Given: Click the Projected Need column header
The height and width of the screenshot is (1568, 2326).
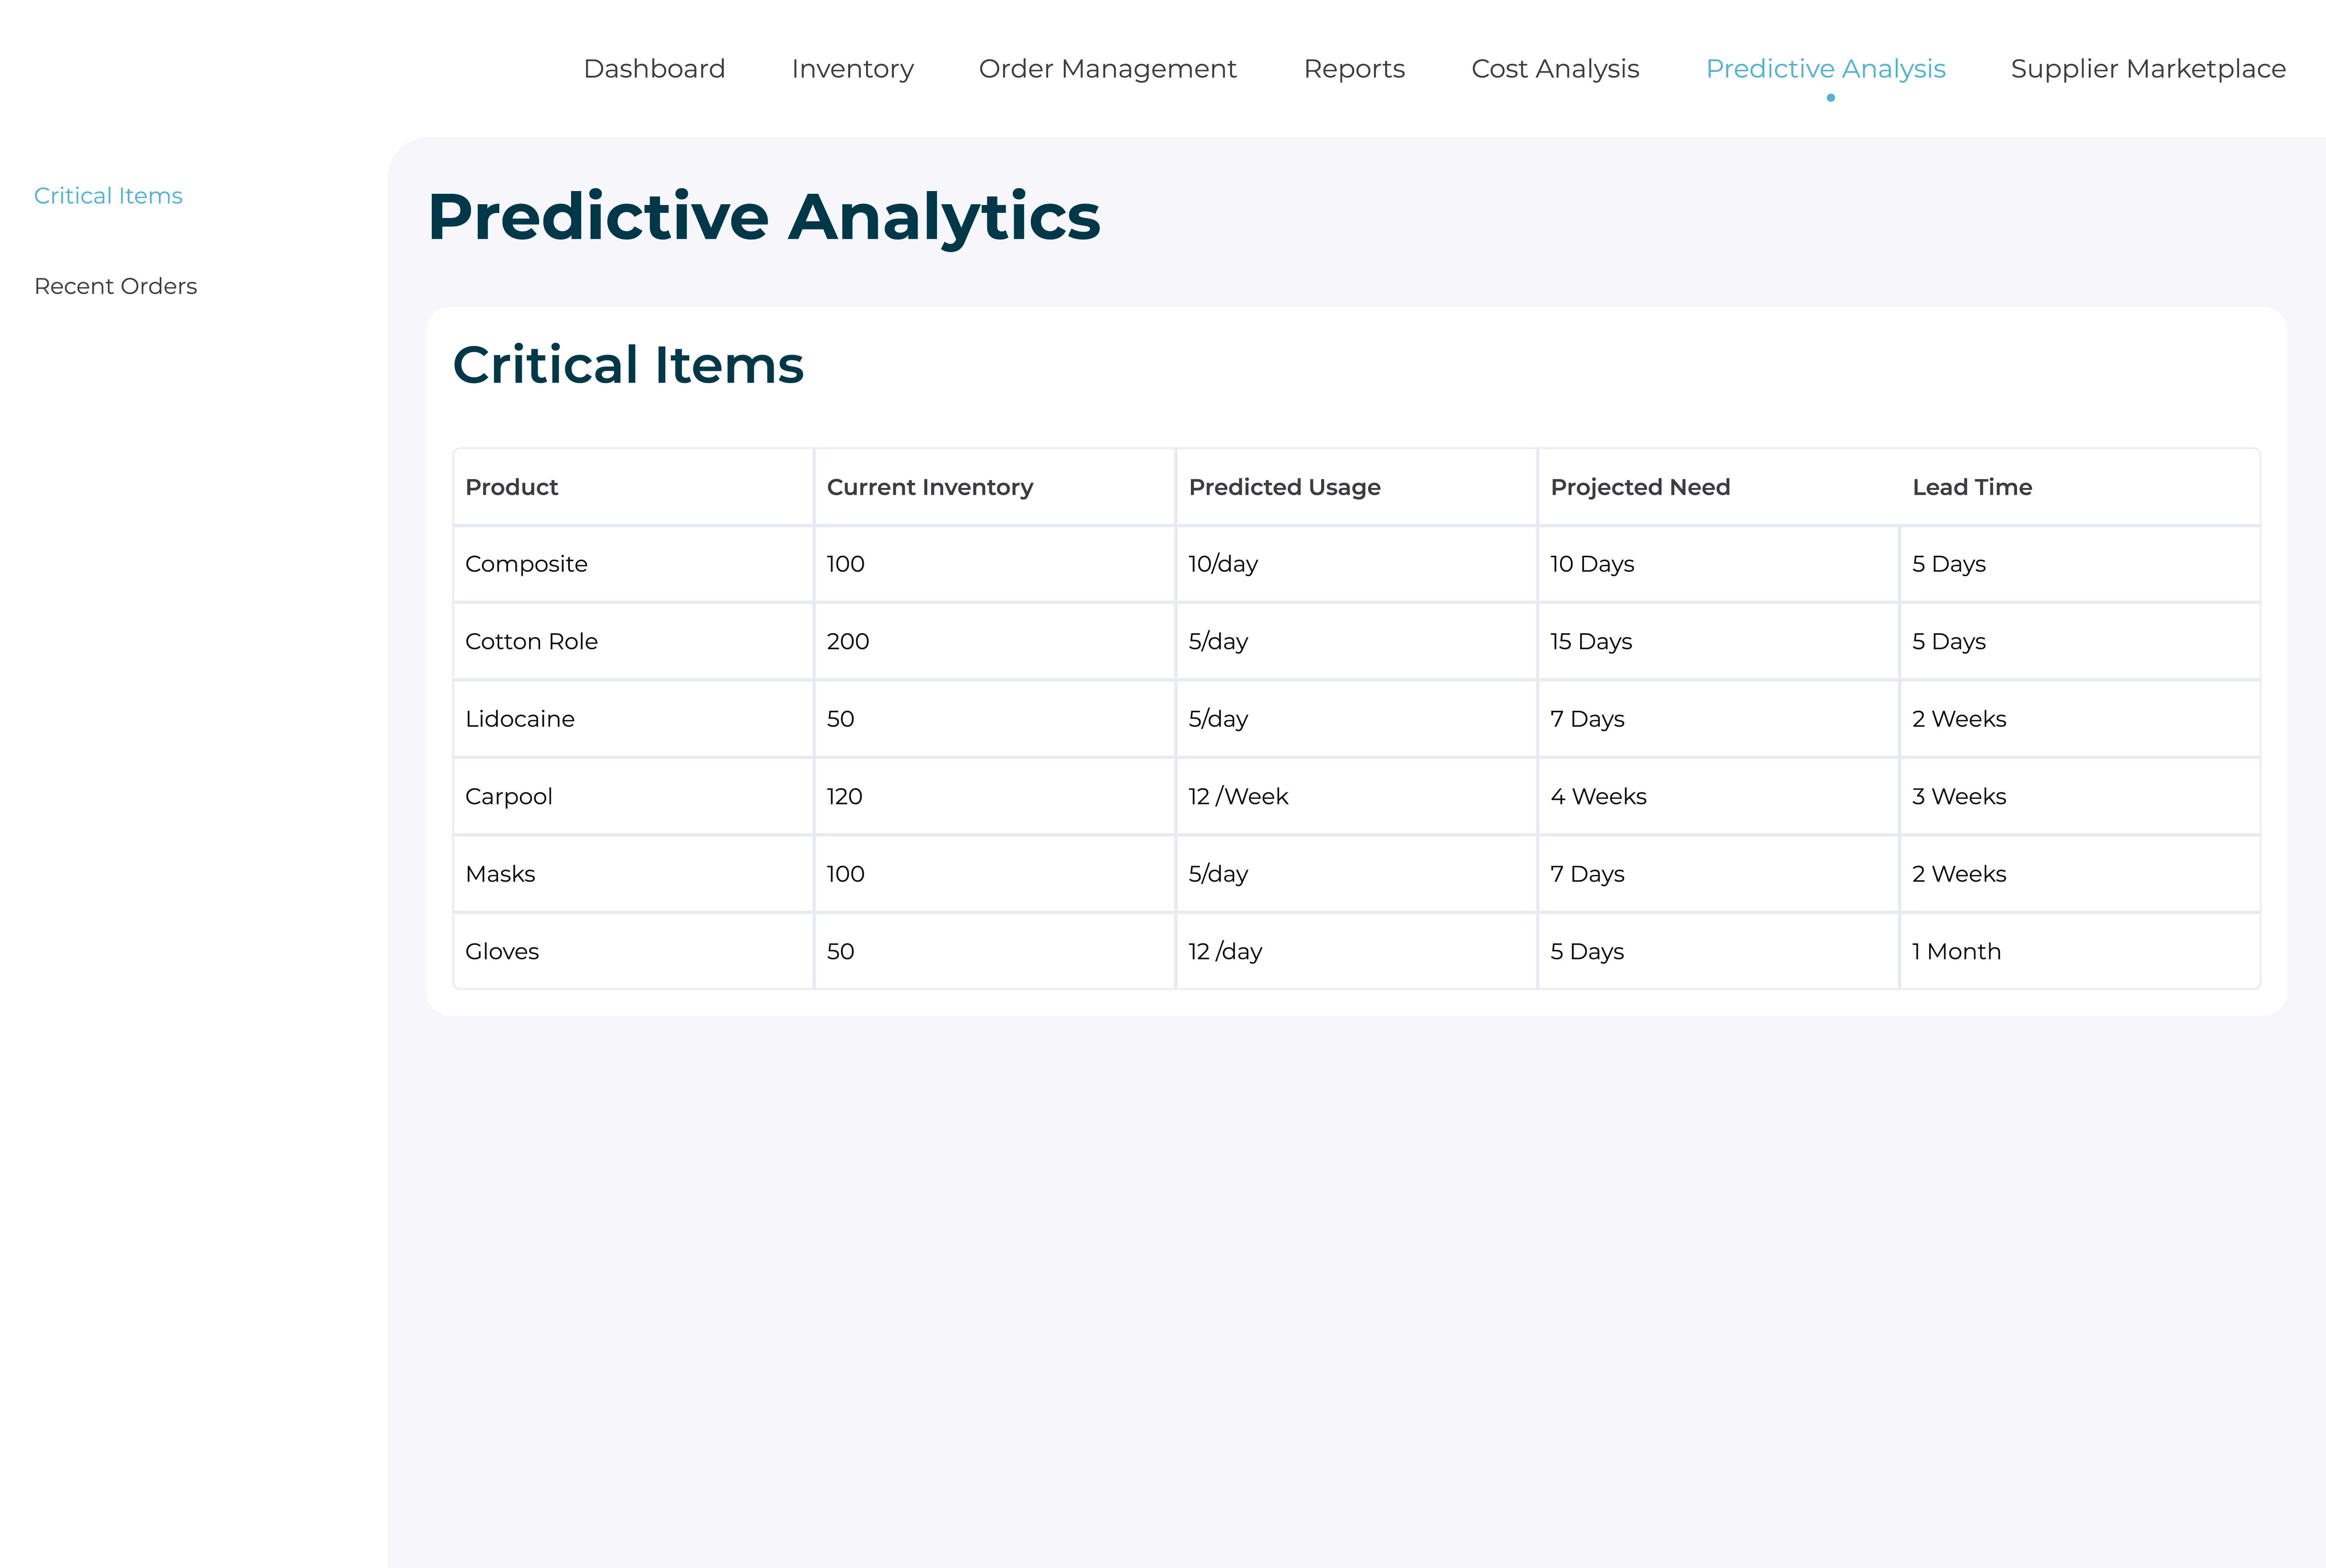Looking at the screenshot, I should click(x=1640, y=487).
